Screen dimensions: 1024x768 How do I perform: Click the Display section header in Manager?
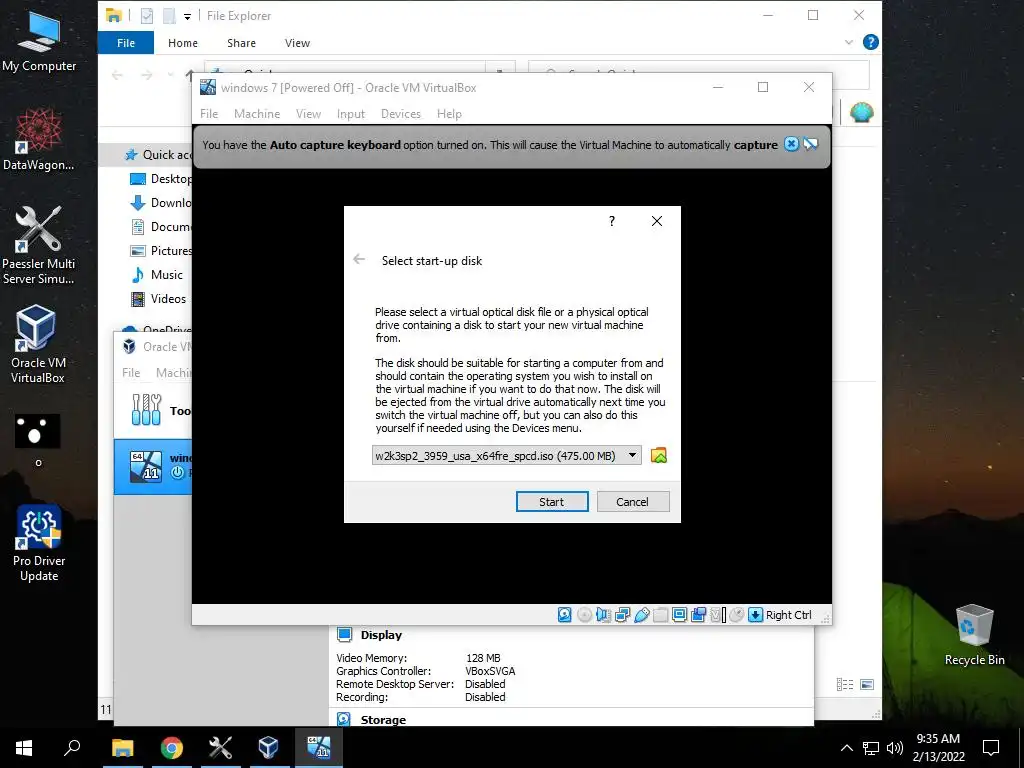pos(381,635)
